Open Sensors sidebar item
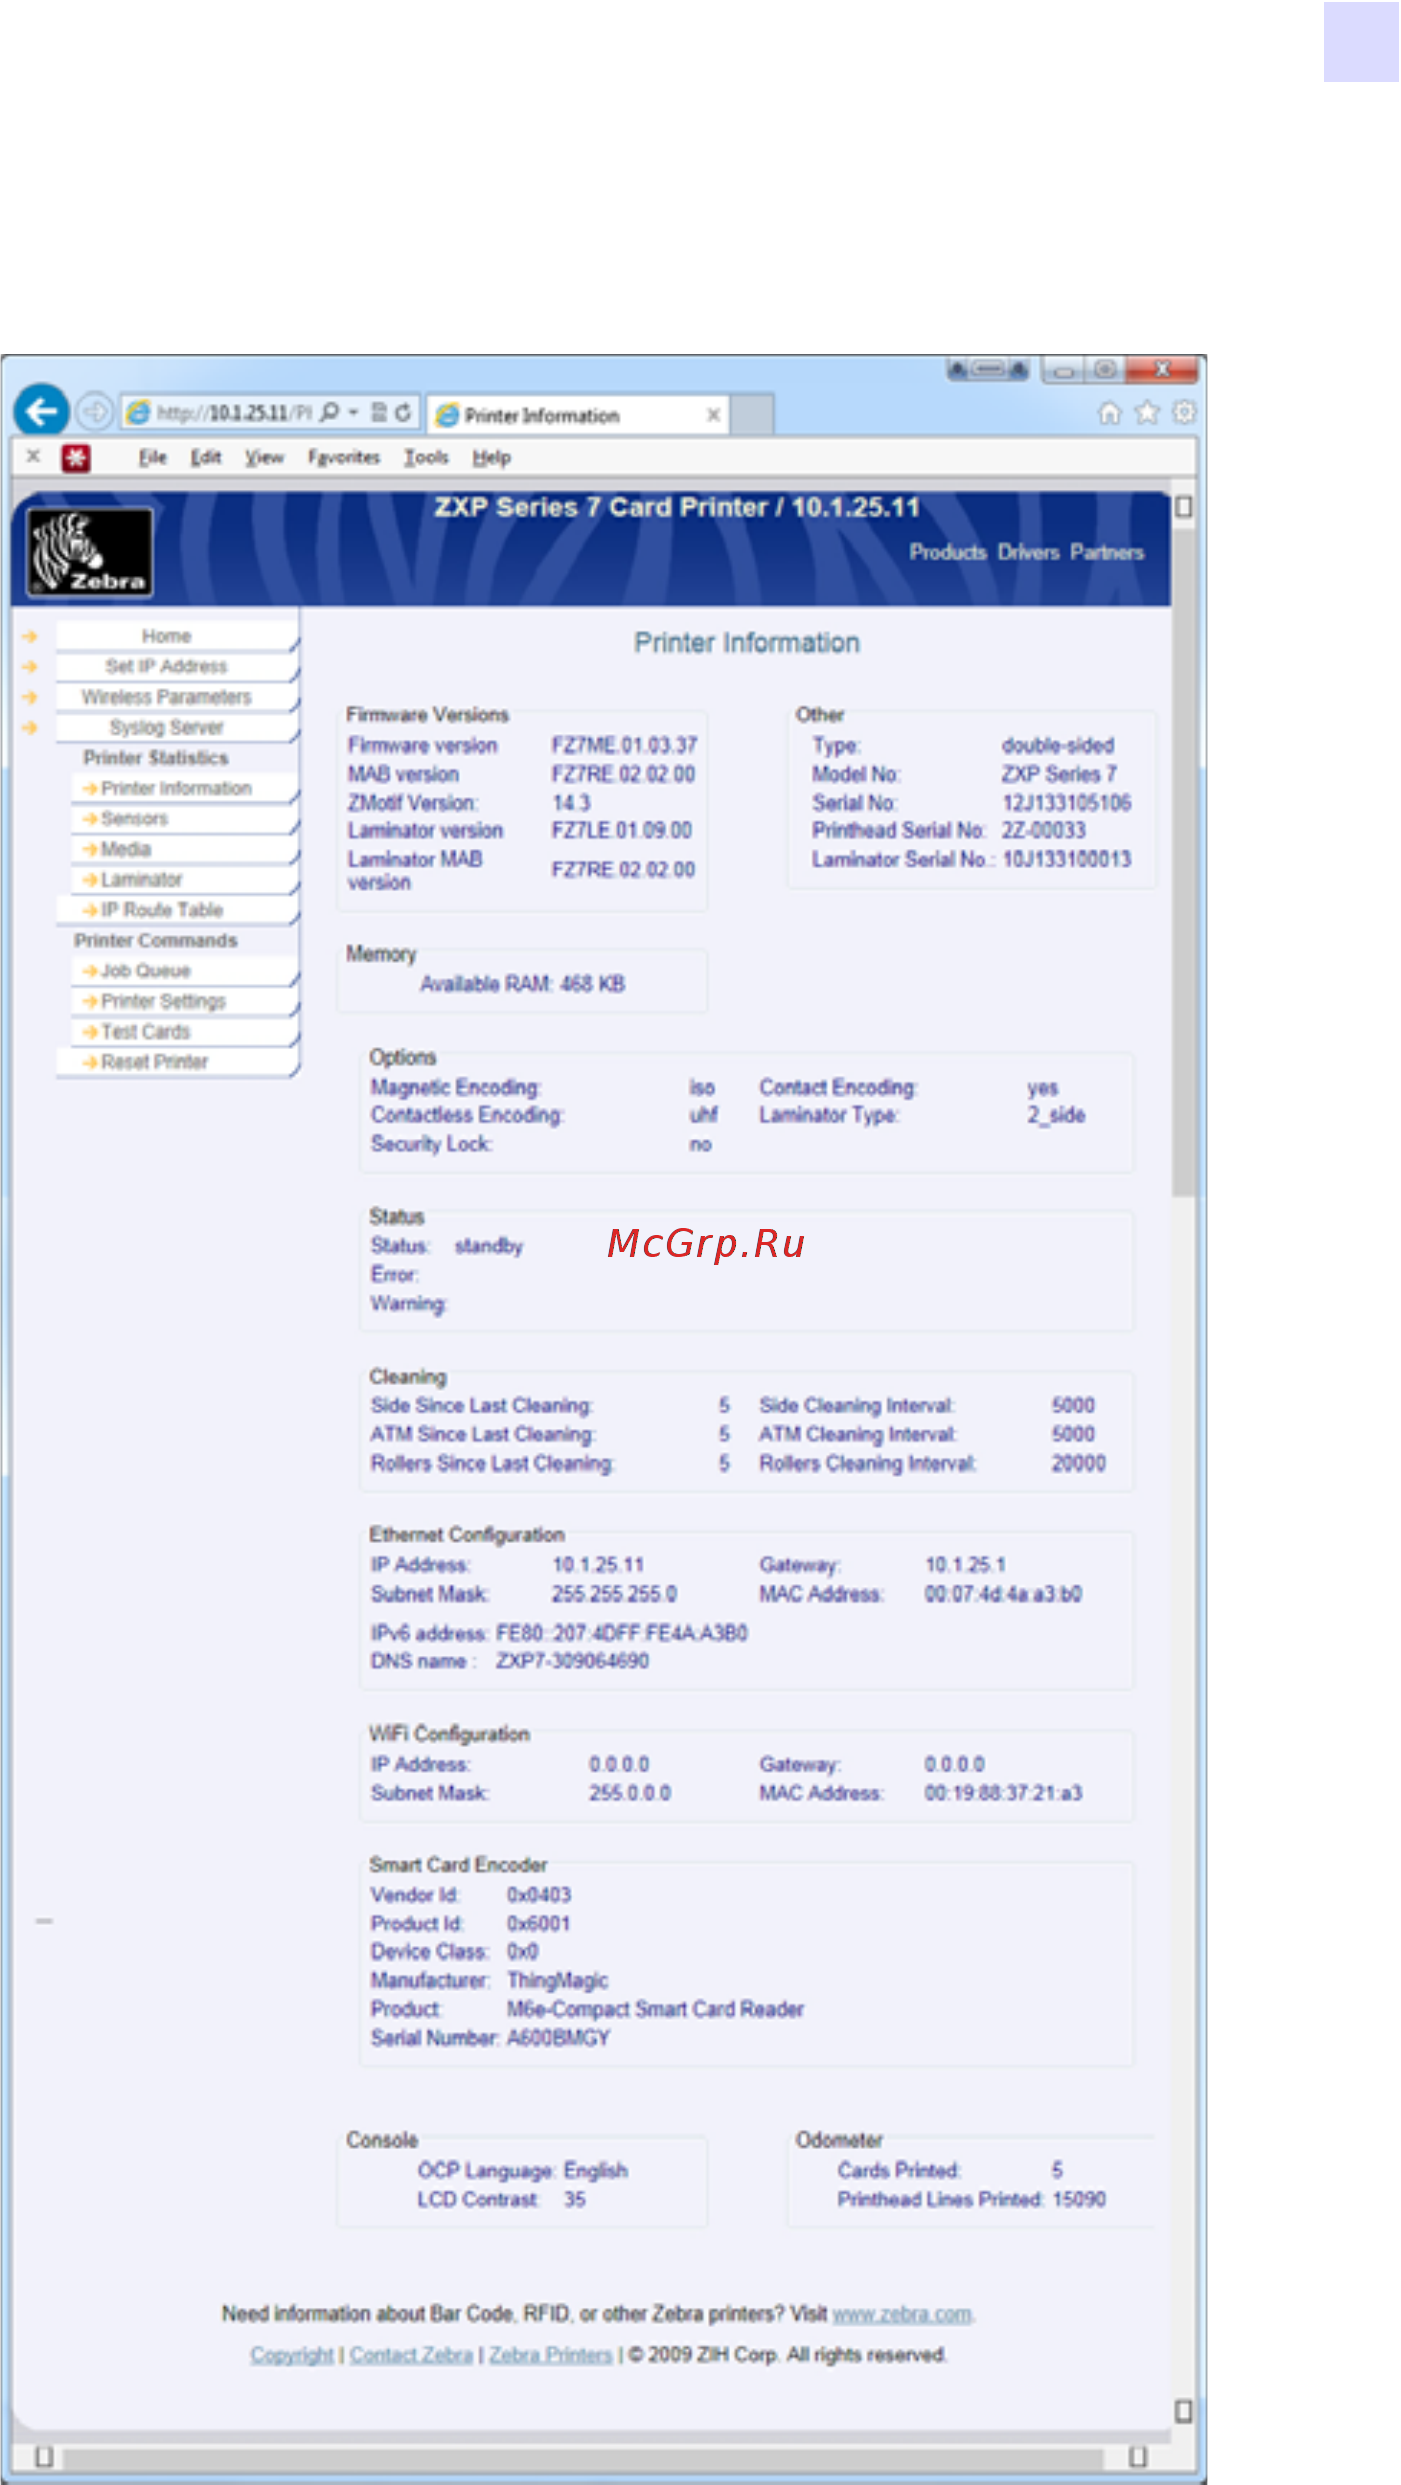This screenshot has height=2485, width=1401. [x=185, y=819]
